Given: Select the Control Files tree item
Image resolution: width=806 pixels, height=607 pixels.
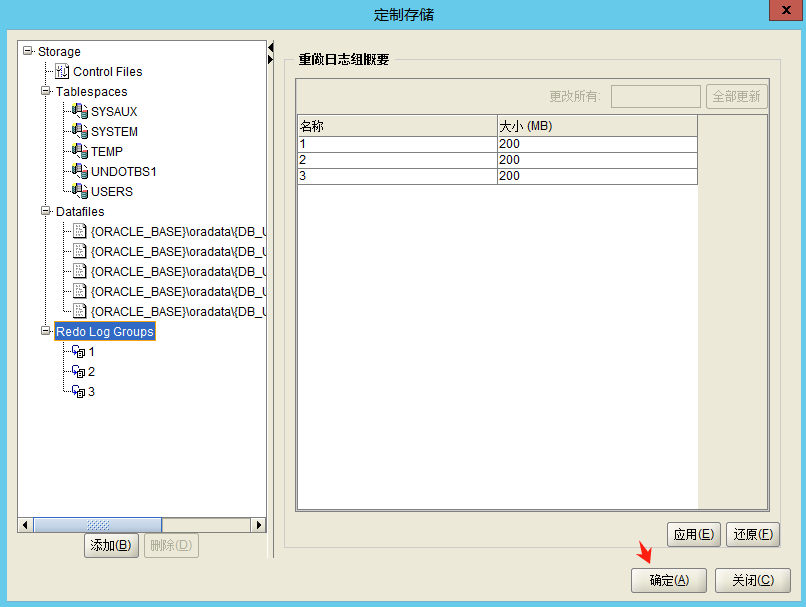Looking at the screenshot, I should (107, 71).
